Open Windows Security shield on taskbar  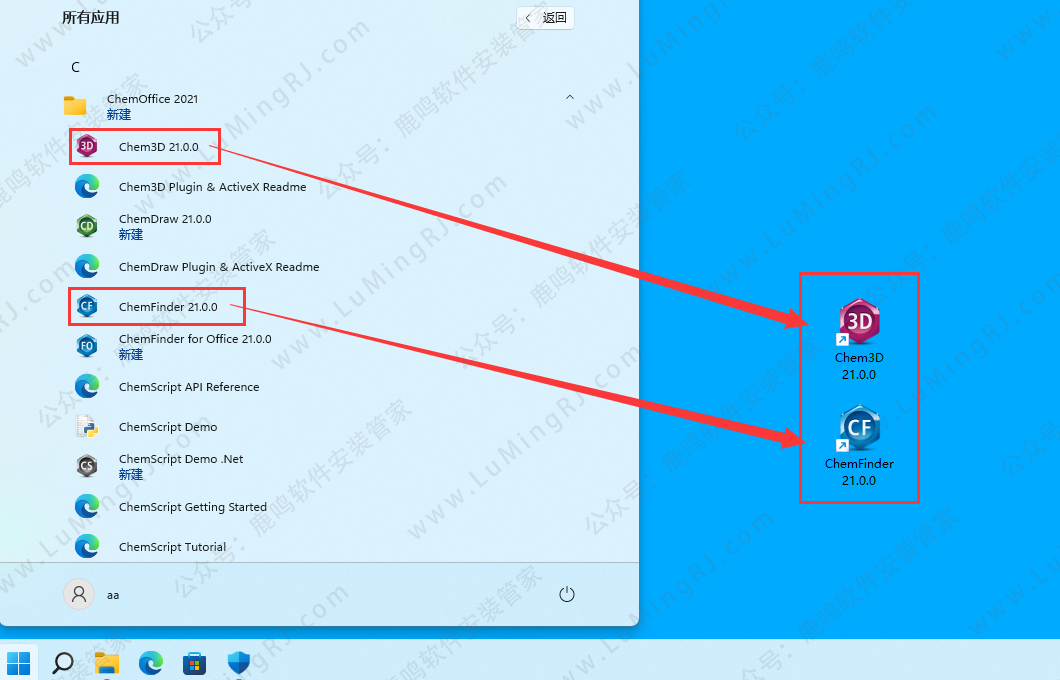[x=239, y=663]
